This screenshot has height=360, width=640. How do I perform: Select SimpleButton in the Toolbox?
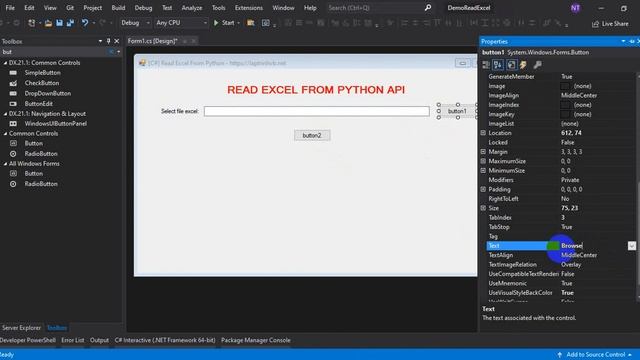pyautogui.click(x=42, y=73)
